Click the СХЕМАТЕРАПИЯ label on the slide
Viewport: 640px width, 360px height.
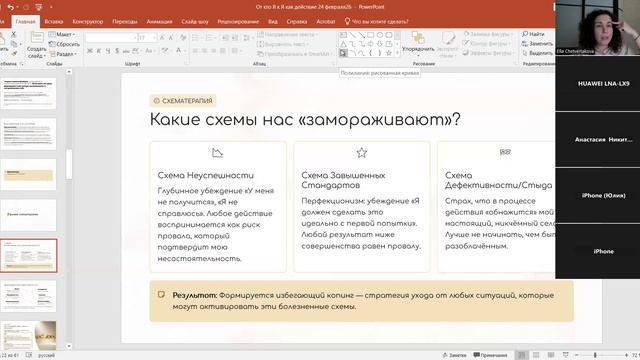tap(183, 100)
